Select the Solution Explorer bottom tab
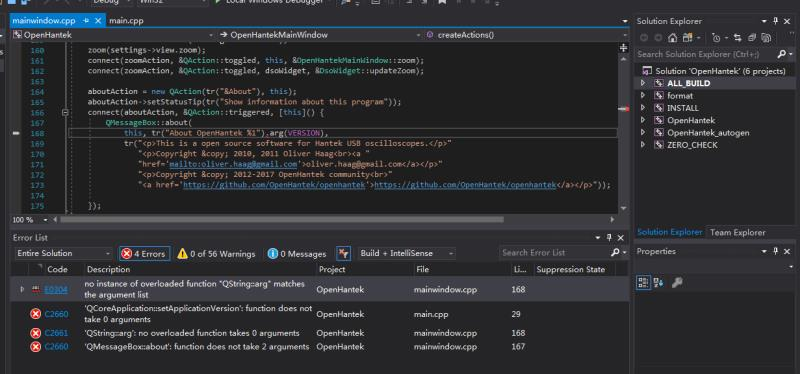This screenshot has height=374, width=800. tap(669, 232)
